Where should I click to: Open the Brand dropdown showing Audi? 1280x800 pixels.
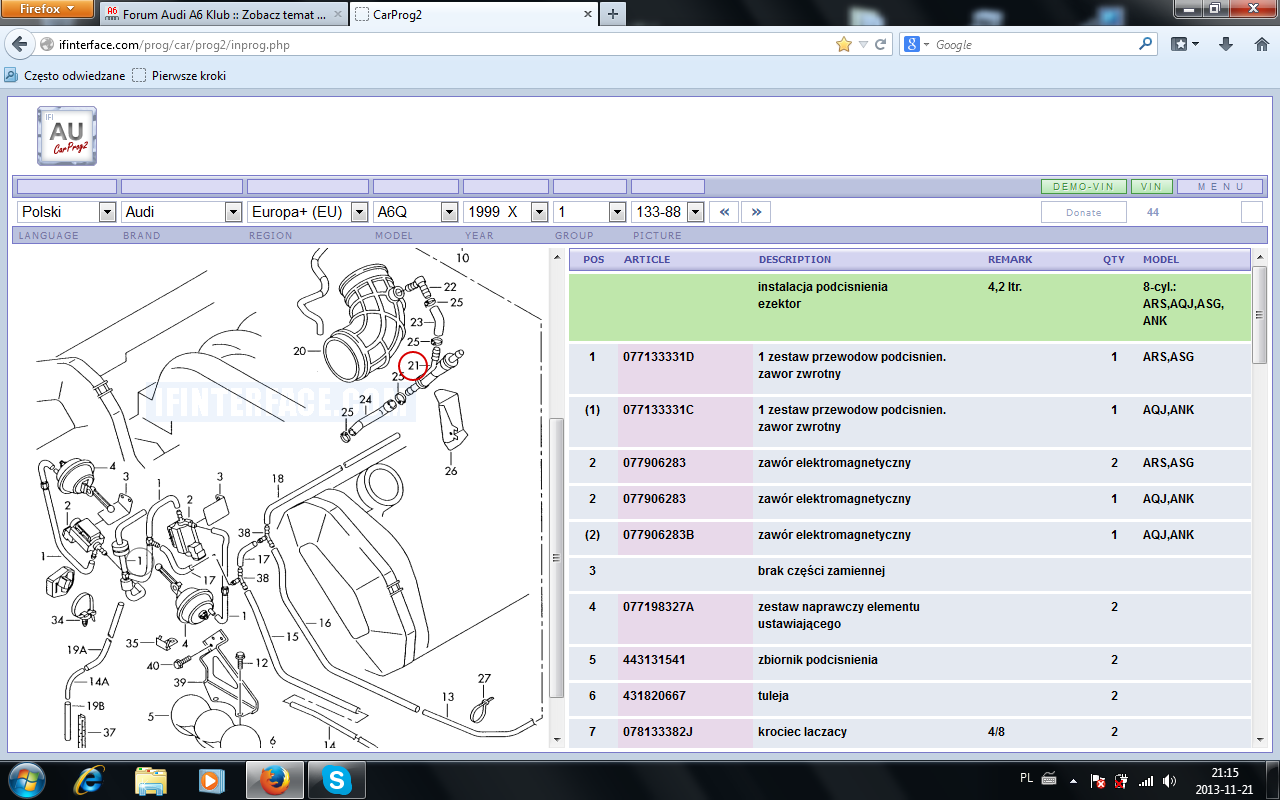click(x=182, y=212)
